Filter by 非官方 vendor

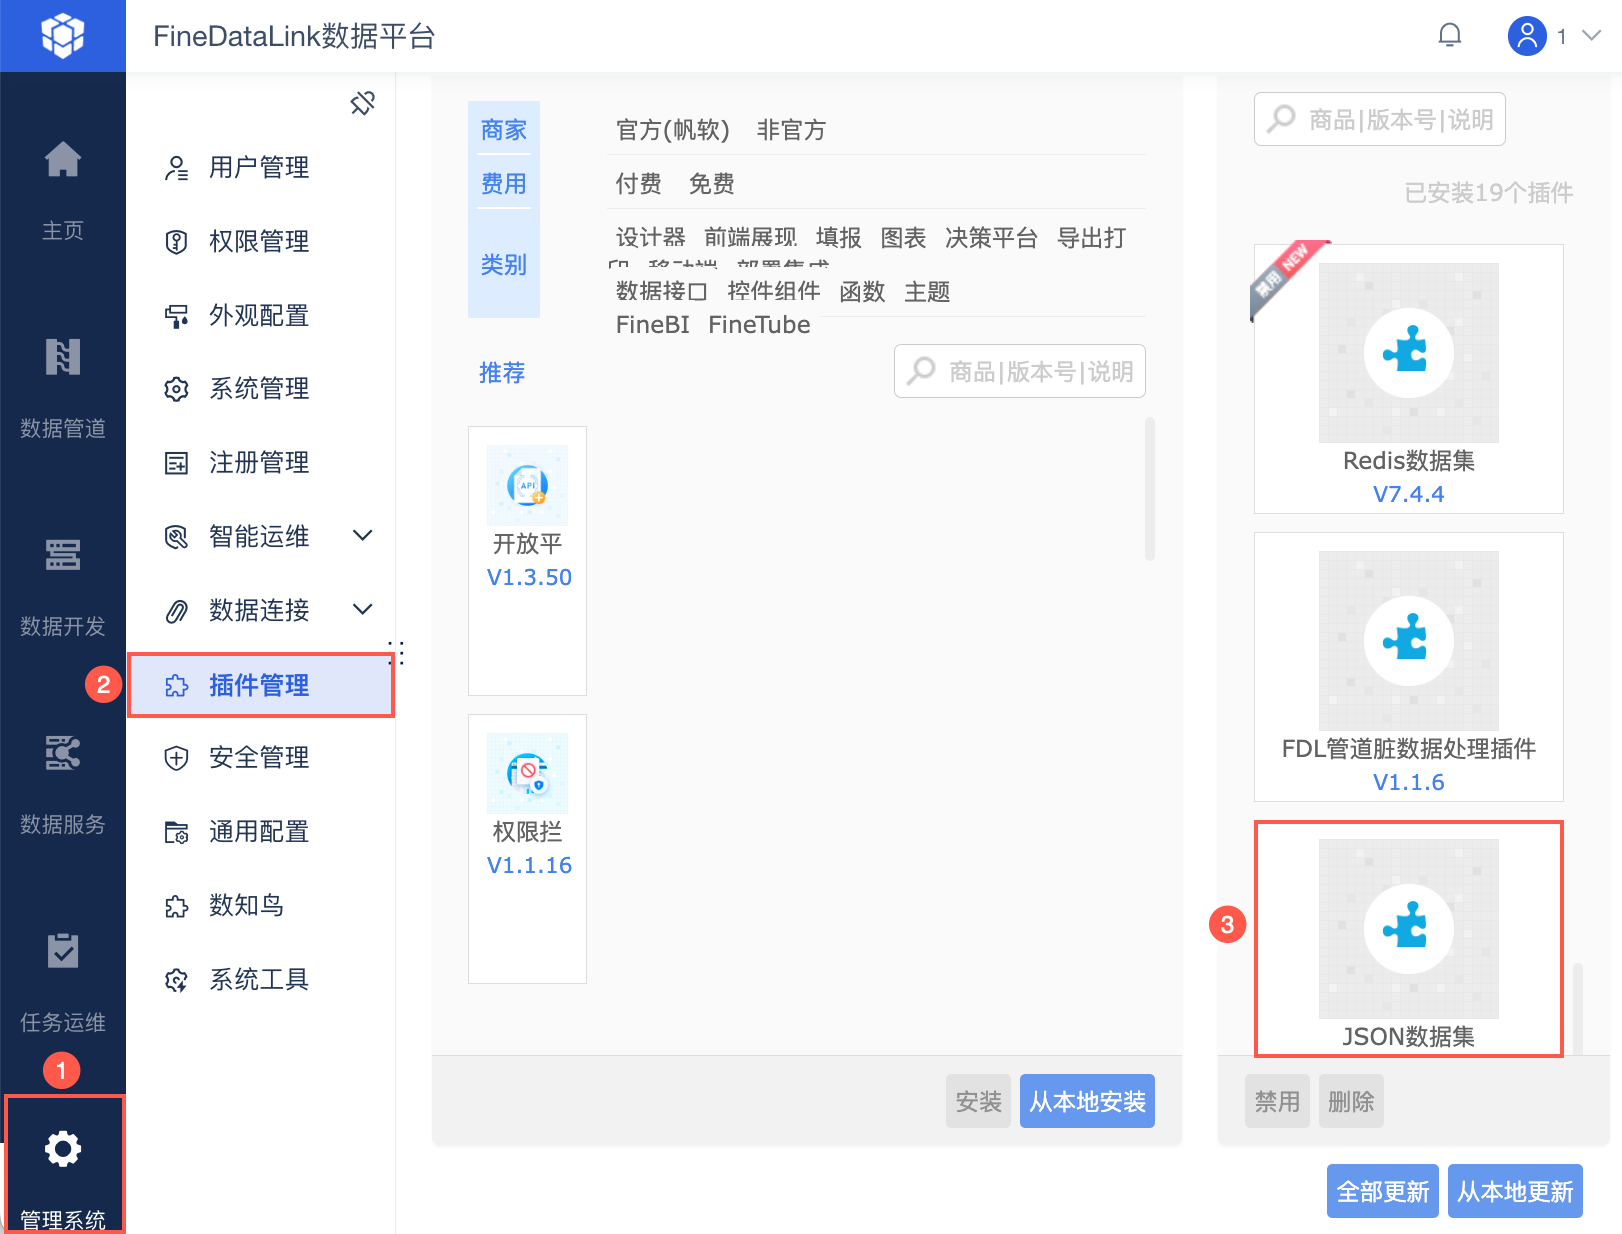[791, 130]
